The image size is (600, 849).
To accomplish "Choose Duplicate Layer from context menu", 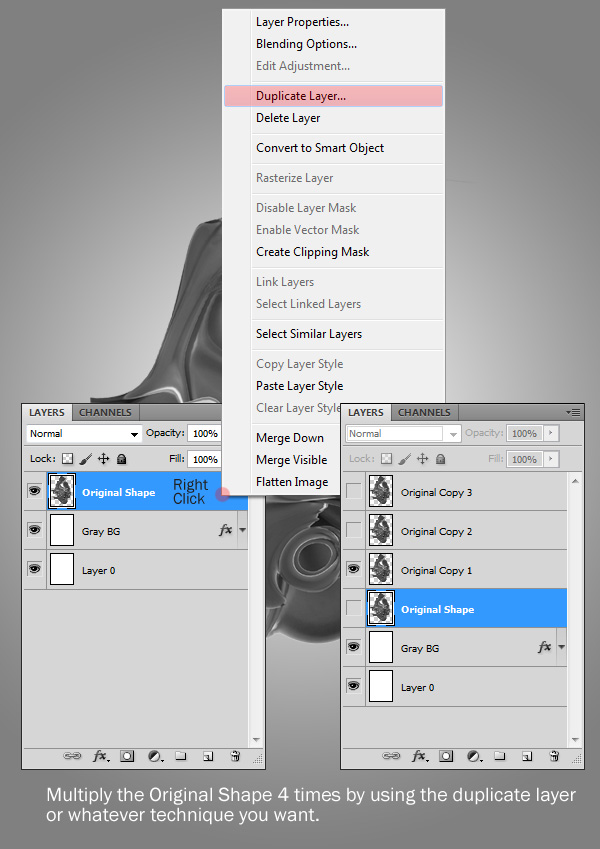I will (301, 96).
